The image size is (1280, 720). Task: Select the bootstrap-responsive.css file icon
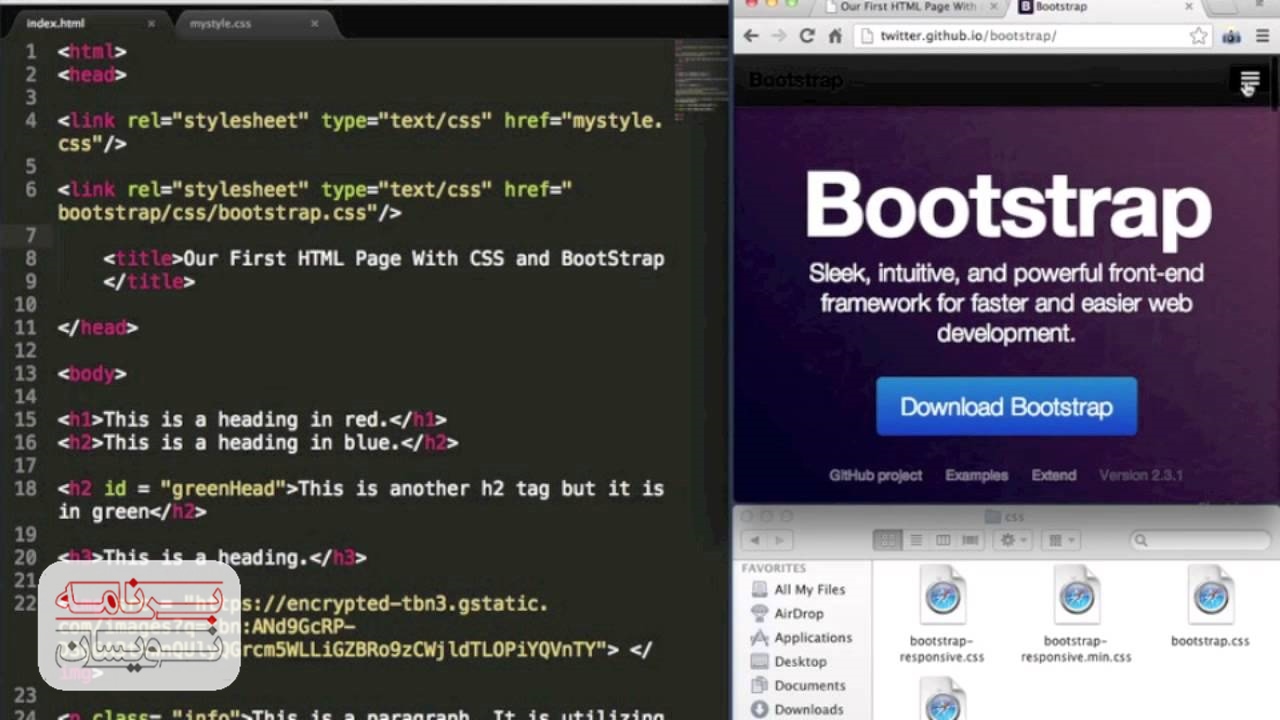tap(942, 597)
